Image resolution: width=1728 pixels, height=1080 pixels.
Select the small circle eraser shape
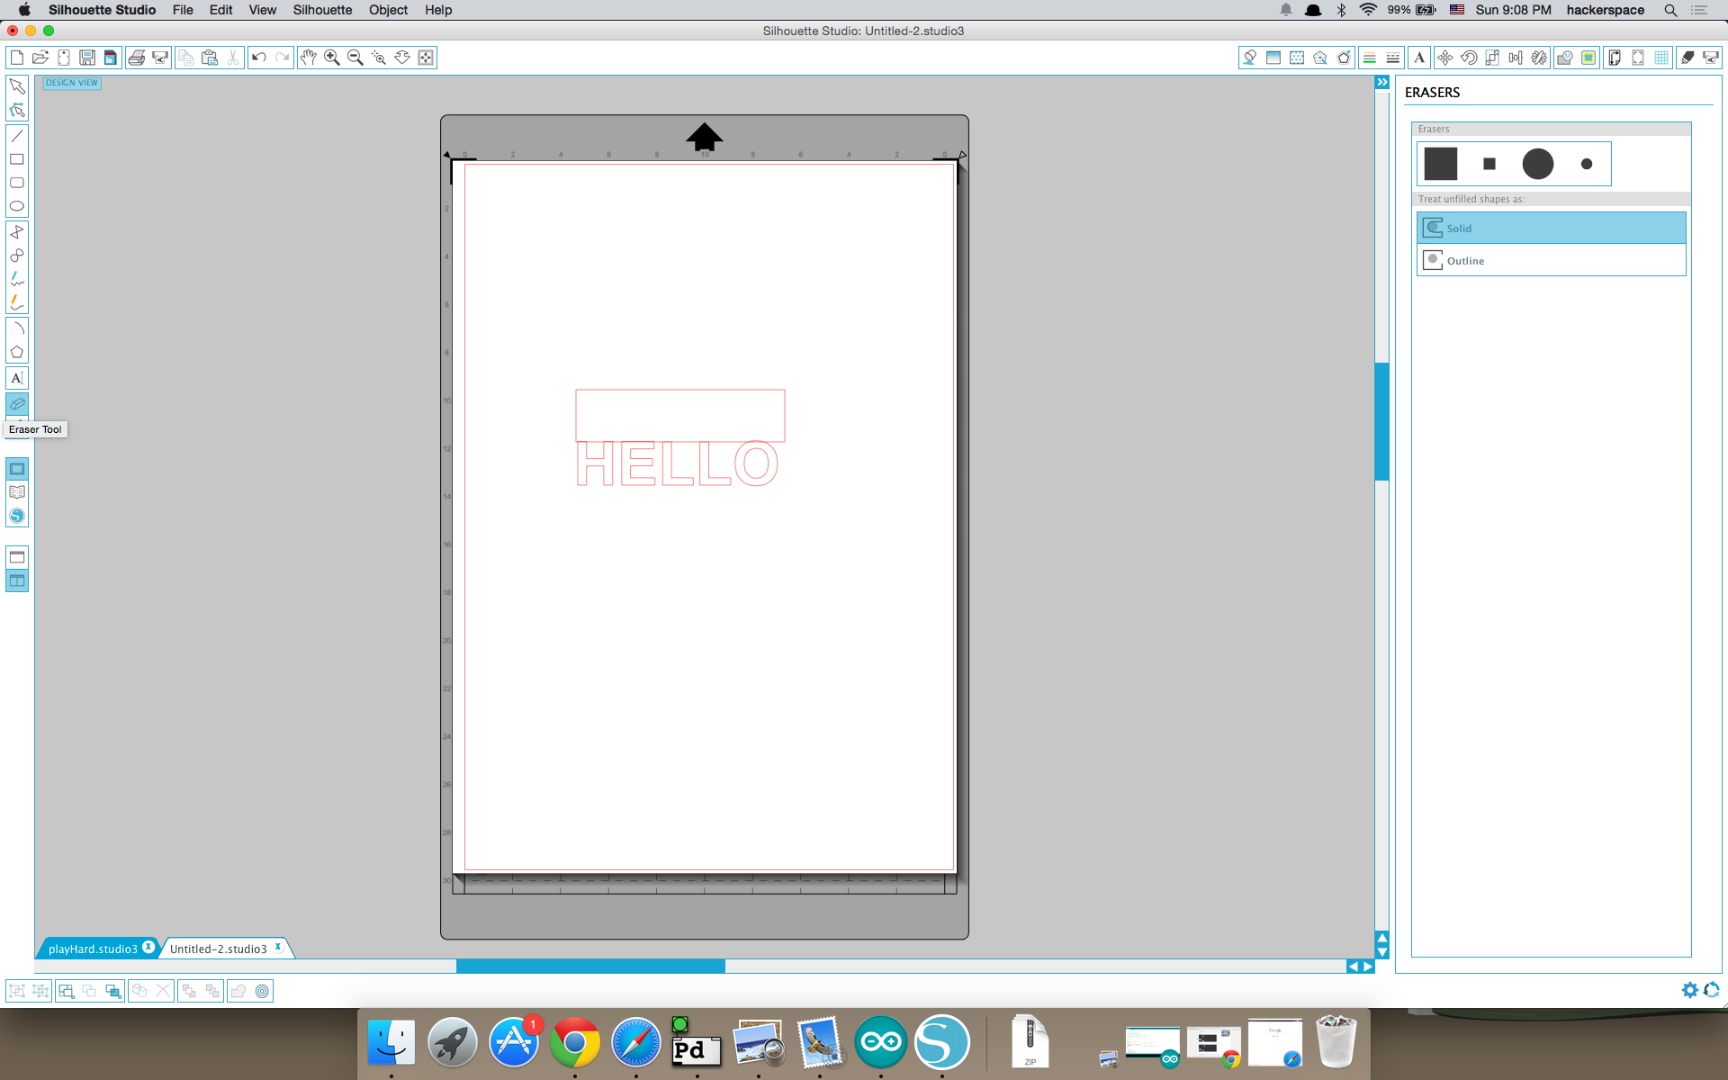tap(1587, 163)
